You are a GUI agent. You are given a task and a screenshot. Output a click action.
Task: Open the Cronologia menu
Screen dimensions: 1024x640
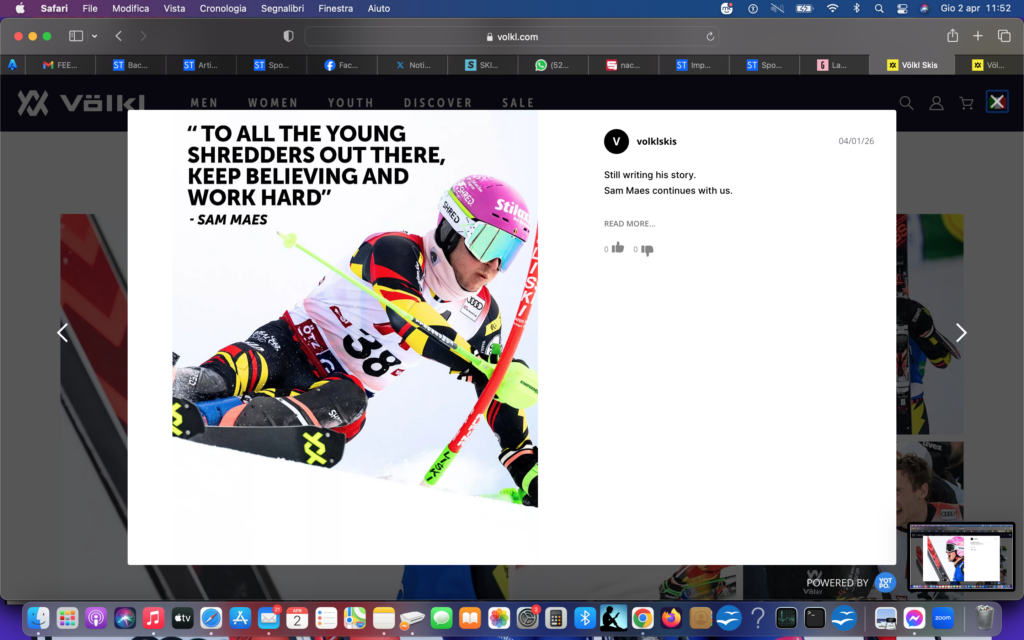[222, 8]
